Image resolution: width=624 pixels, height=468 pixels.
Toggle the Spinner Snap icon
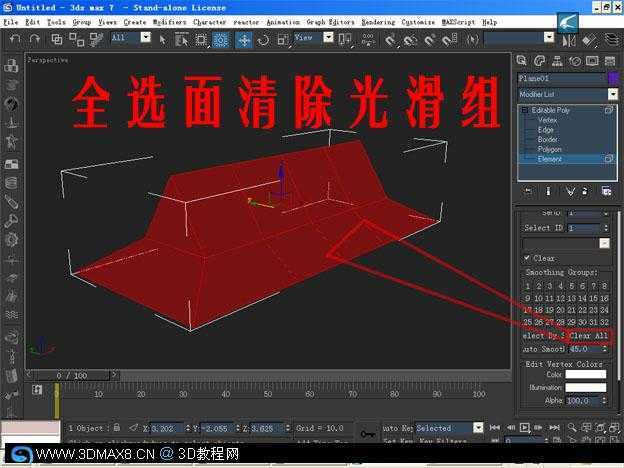click(450, 39)
